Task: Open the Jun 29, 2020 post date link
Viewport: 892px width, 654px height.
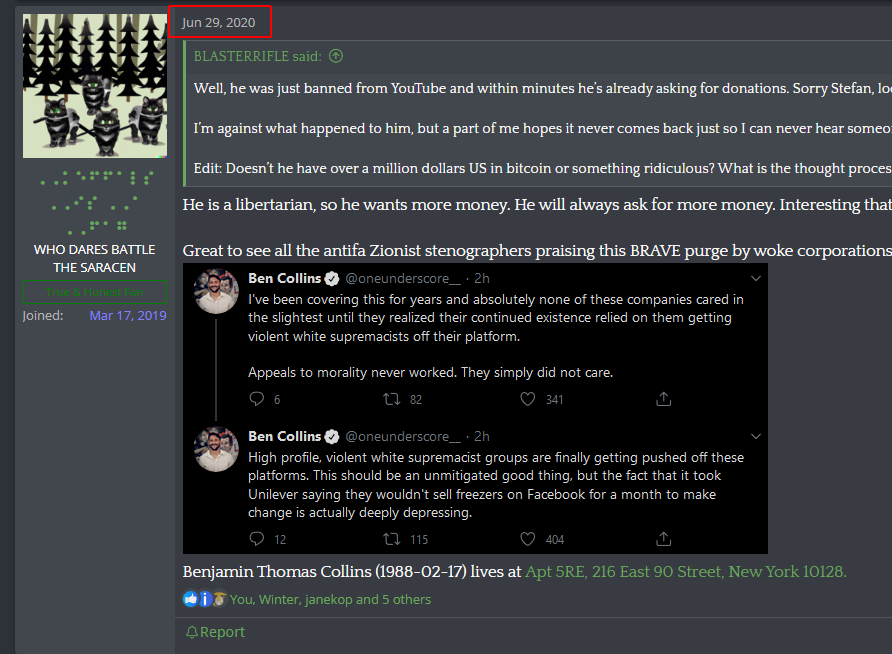Action: pyautogui.click(x=218, y=22)
